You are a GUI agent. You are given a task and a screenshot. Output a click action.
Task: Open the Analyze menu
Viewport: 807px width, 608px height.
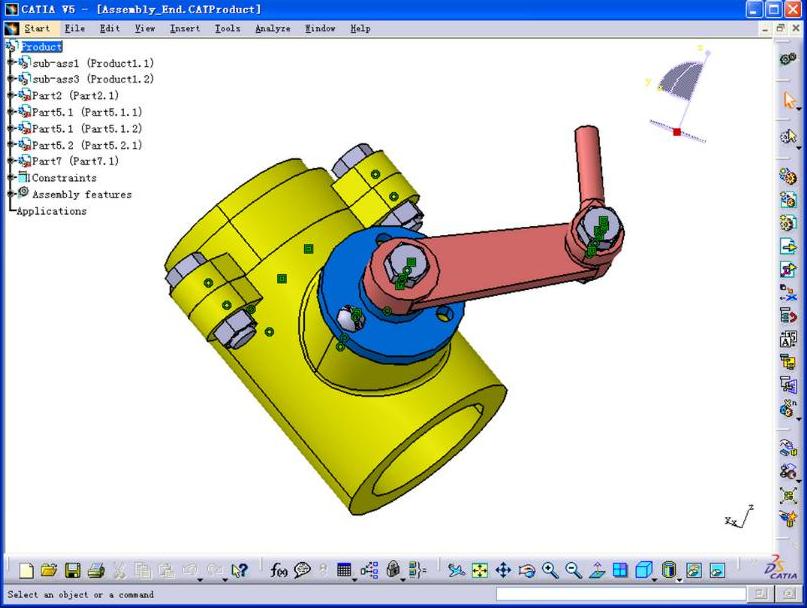(273, 28)
